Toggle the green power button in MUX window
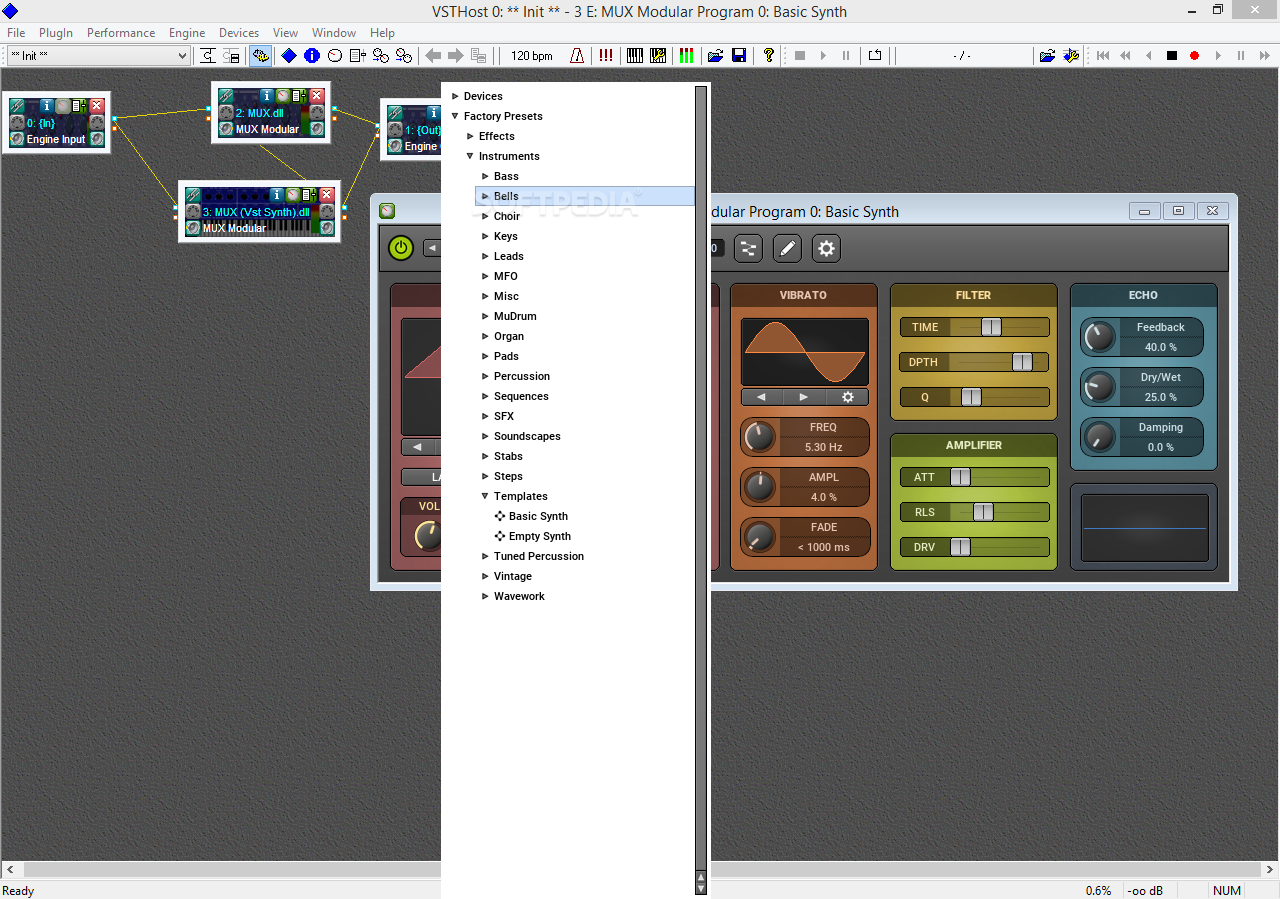 click(x=401, y=248)
